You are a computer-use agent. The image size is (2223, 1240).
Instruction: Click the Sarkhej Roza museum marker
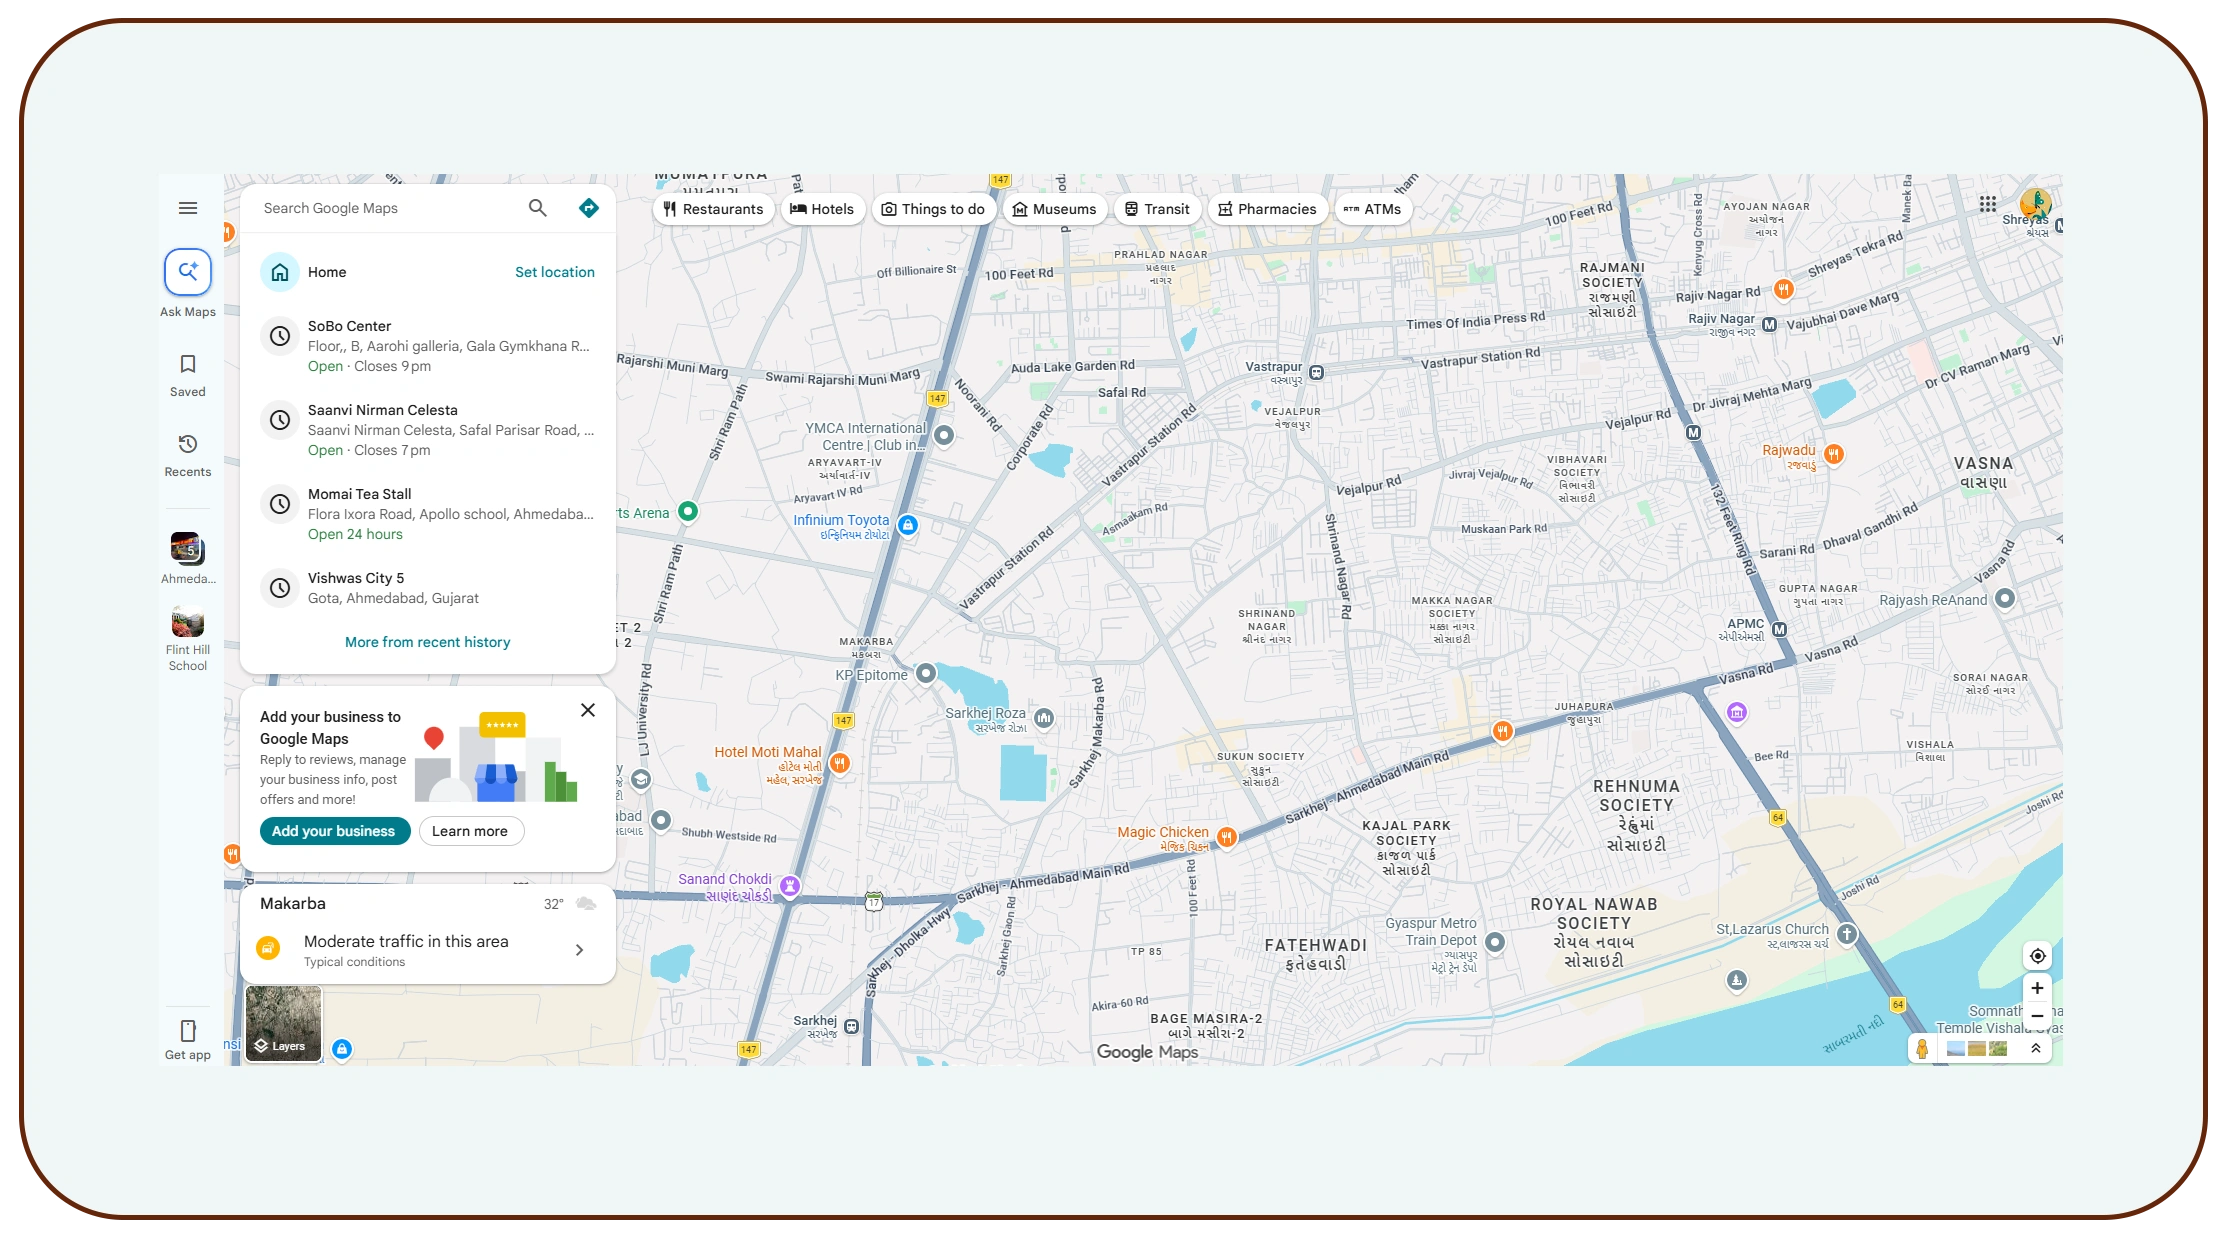click(1044, 717)
